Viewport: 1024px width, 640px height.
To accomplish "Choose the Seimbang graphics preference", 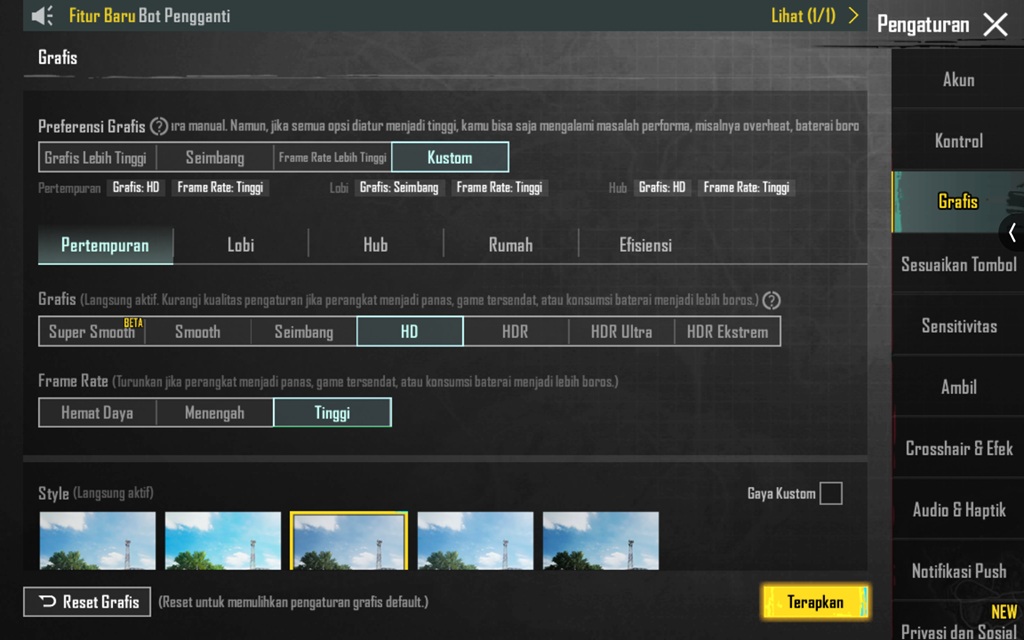I will [x=215, y=158].
